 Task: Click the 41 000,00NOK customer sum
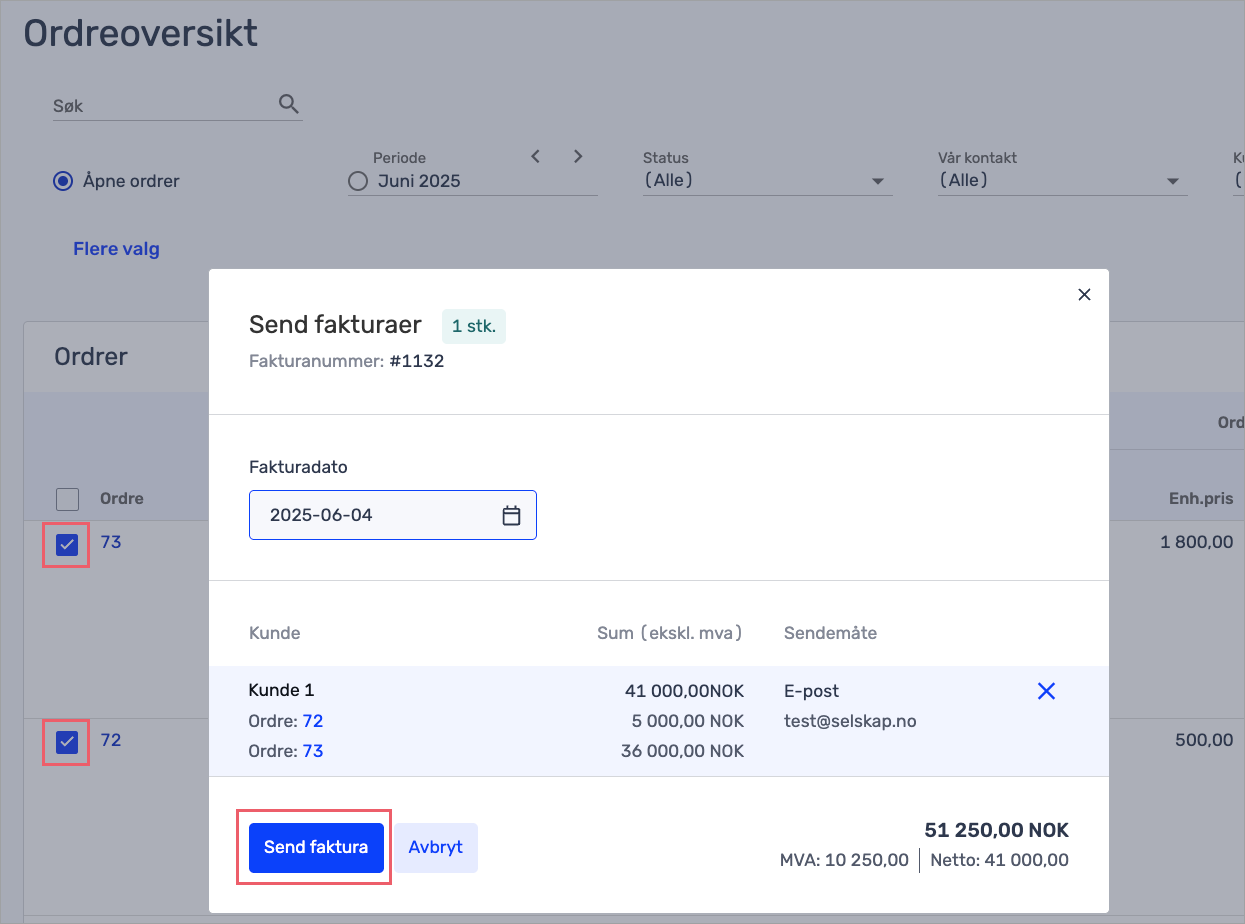click(683, 691)
